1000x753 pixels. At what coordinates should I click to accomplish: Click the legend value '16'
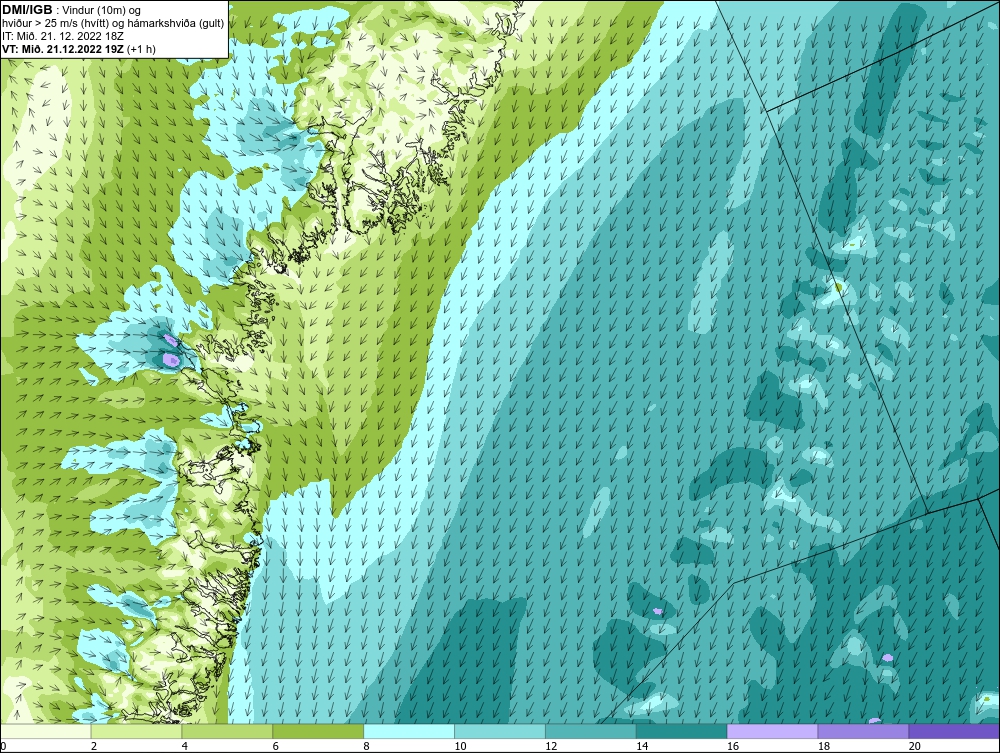(733, 746)
